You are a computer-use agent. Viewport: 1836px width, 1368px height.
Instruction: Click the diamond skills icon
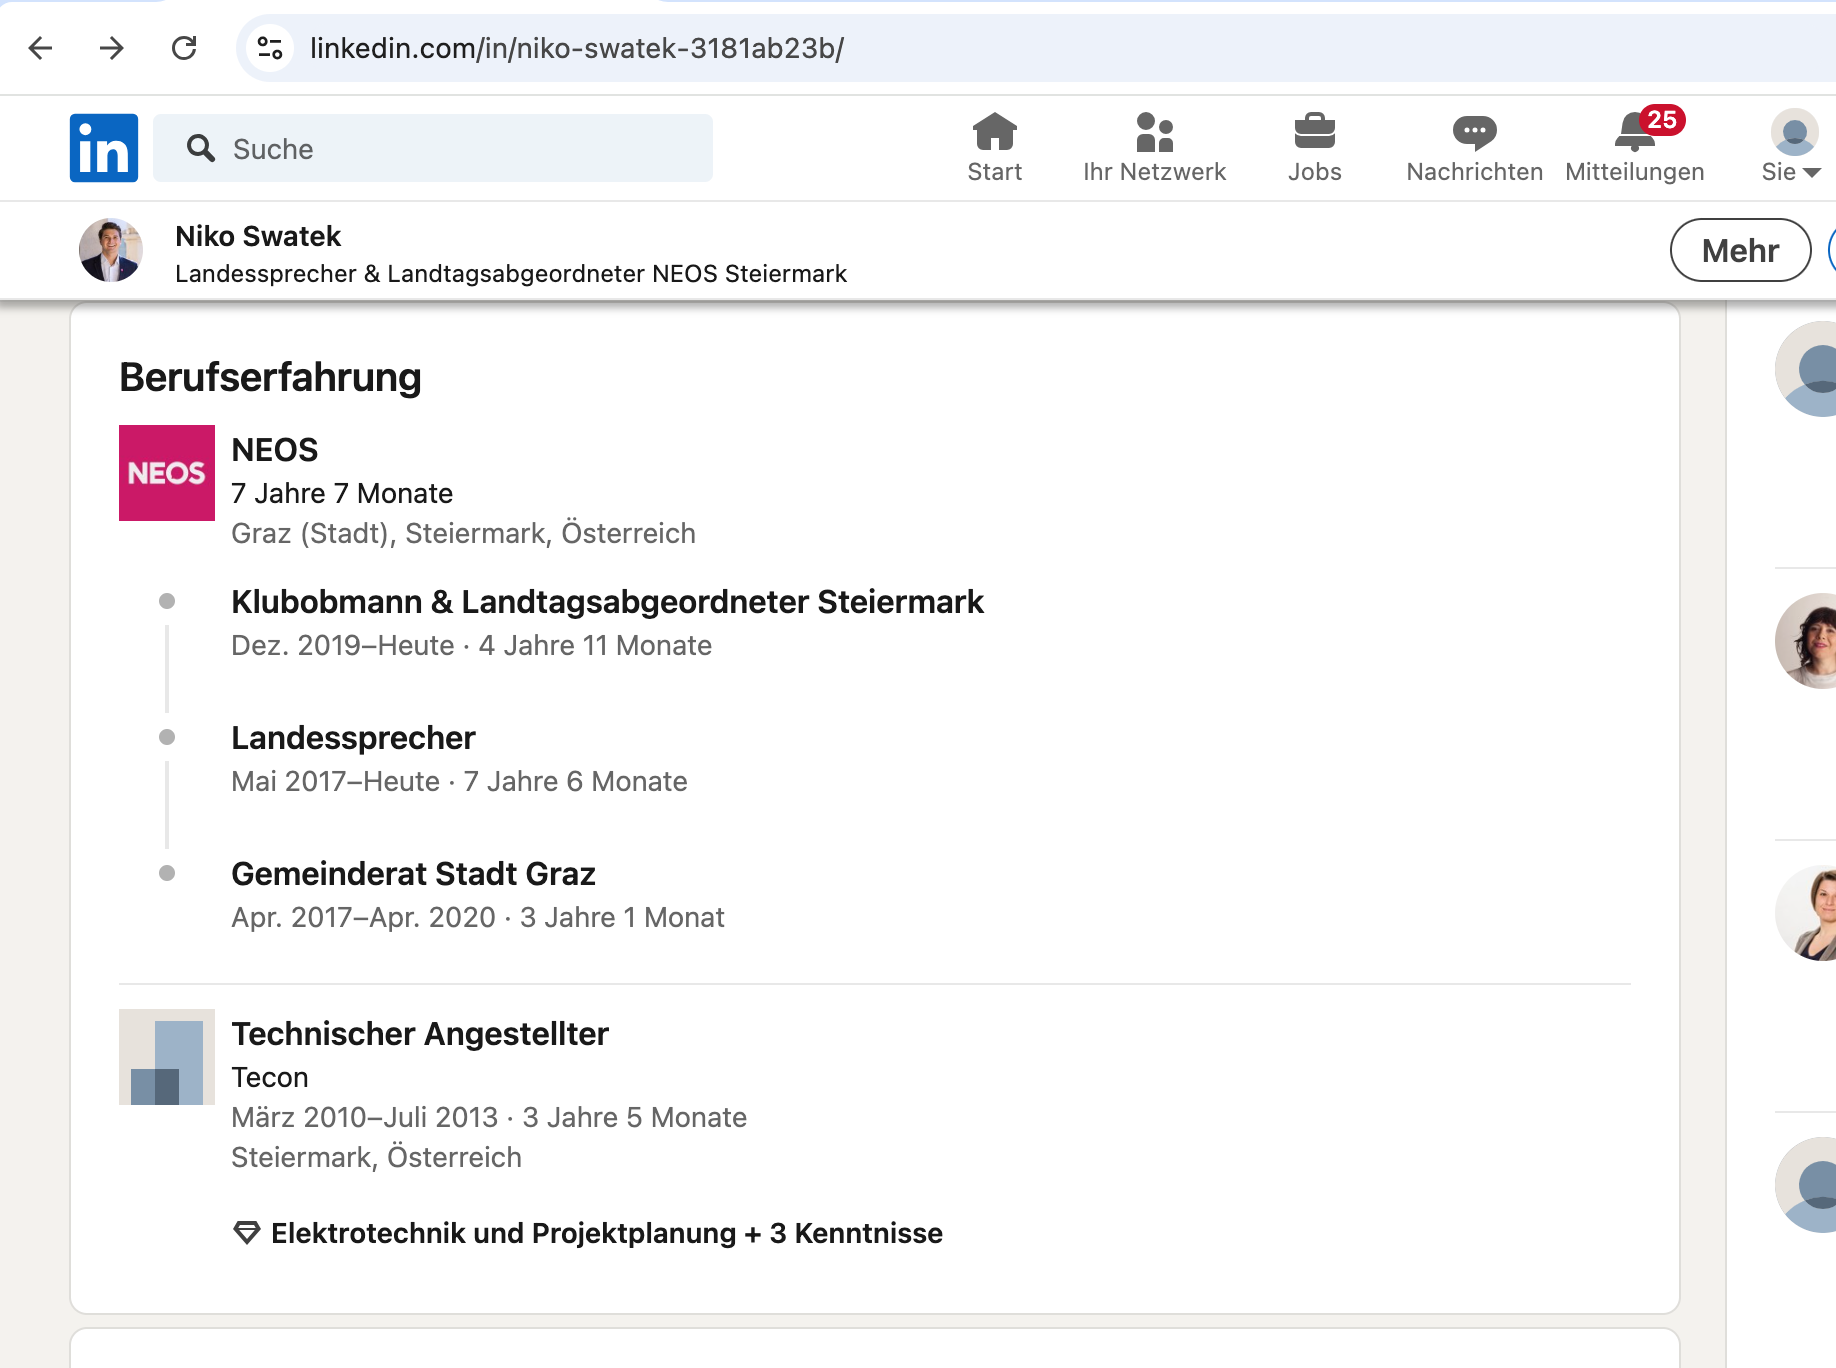tap(246, 1233)
